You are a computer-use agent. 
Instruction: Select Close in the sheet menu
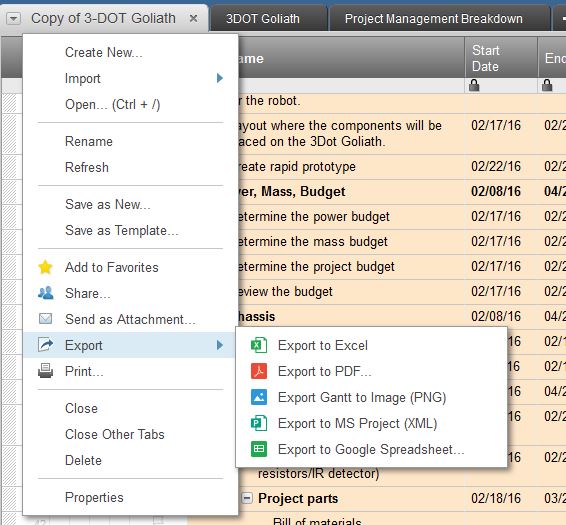click(82, 409)
